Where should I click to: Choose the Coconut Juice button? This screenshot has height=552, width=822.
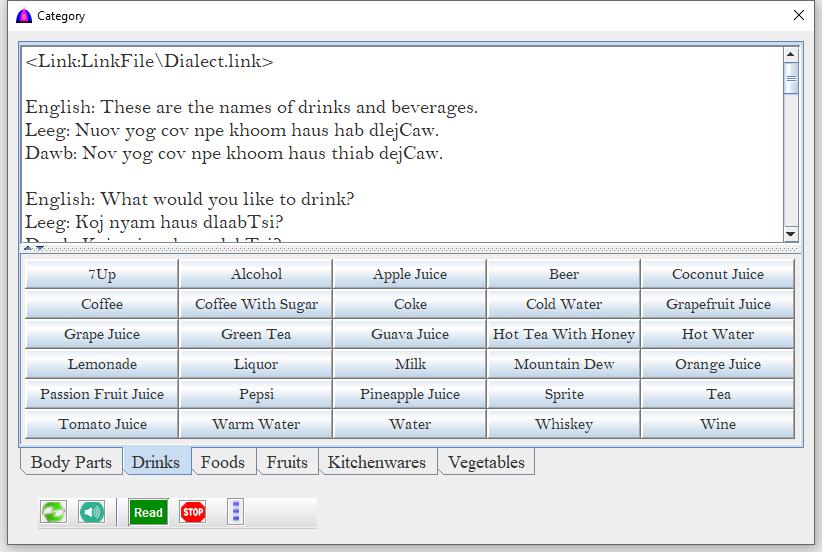click(717, 274)
